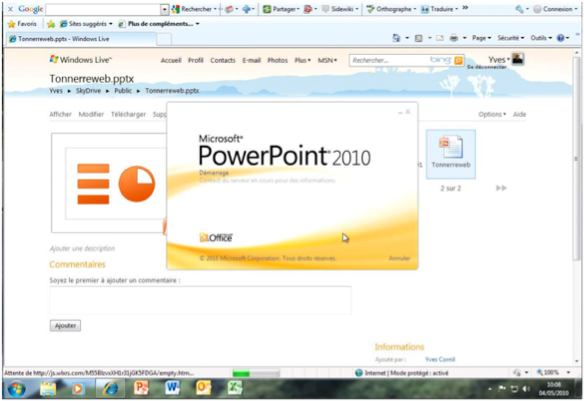Click the IE Home icon

tap(396, 38)
